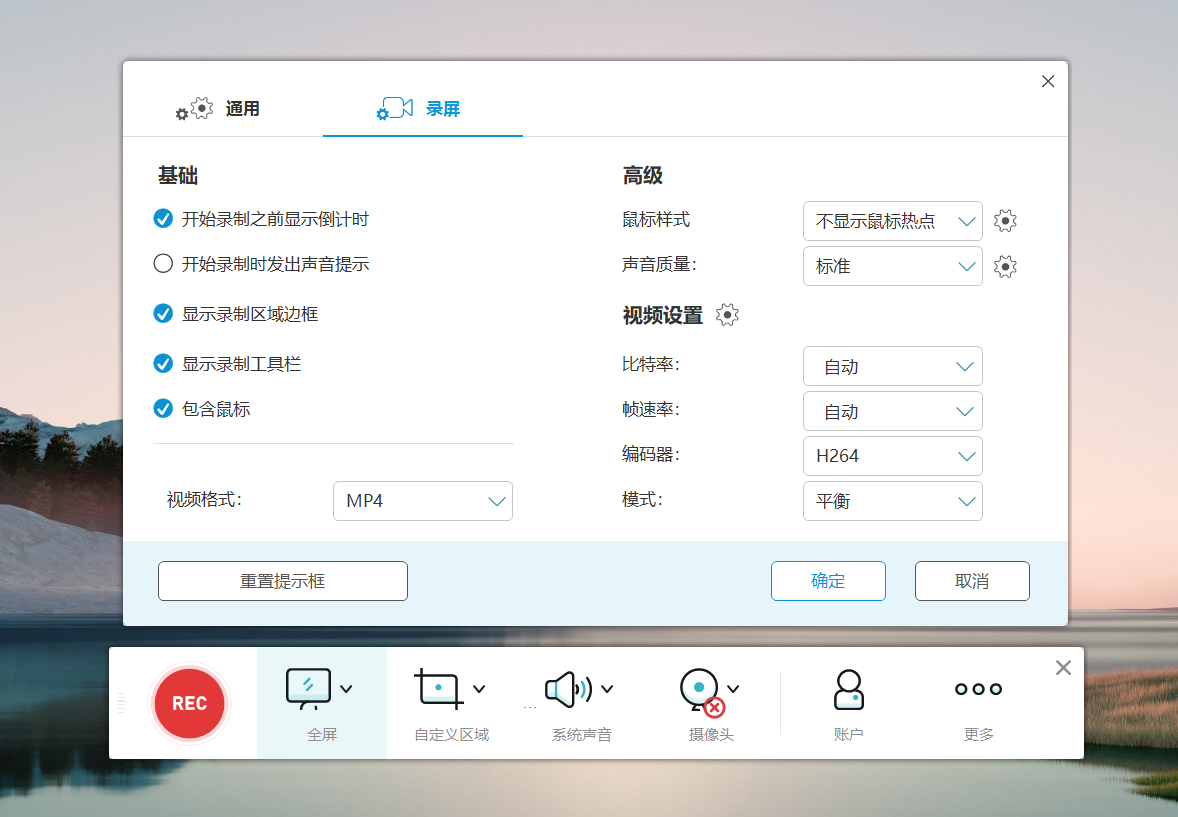
Task: Click the gear icon beside 声音质量
Action: click(1005, 266)
